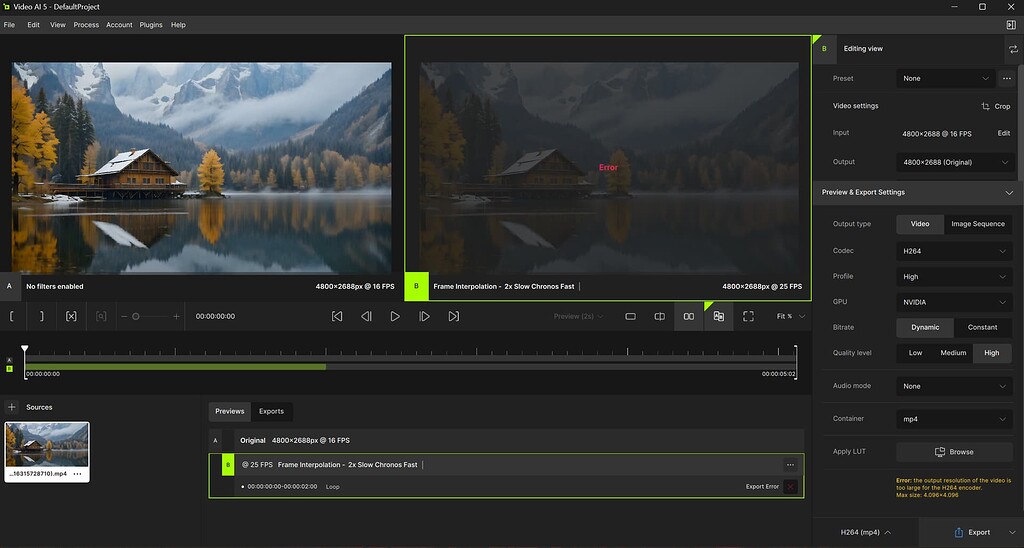This screenshot has height=548, width=1024.
Task: Open the Crop tool
Action: (996, 106)
